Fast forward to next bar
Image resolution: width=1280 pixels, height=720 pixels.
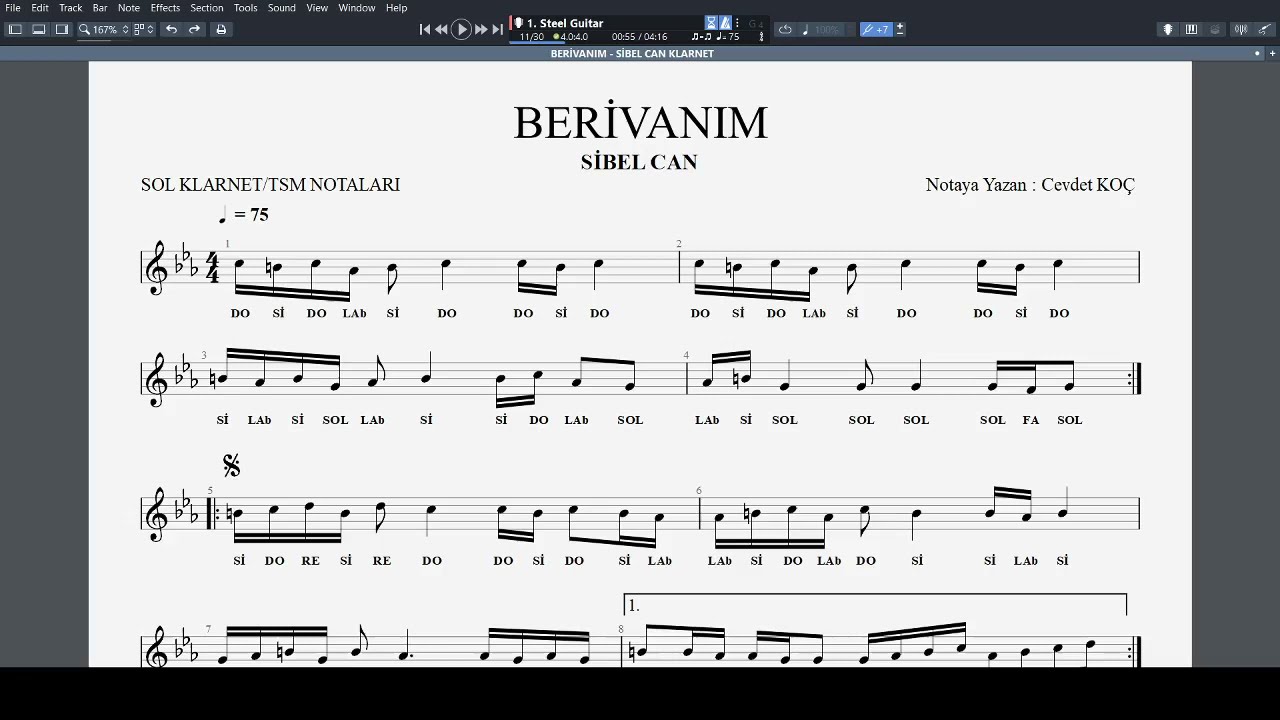click(481, 30)
